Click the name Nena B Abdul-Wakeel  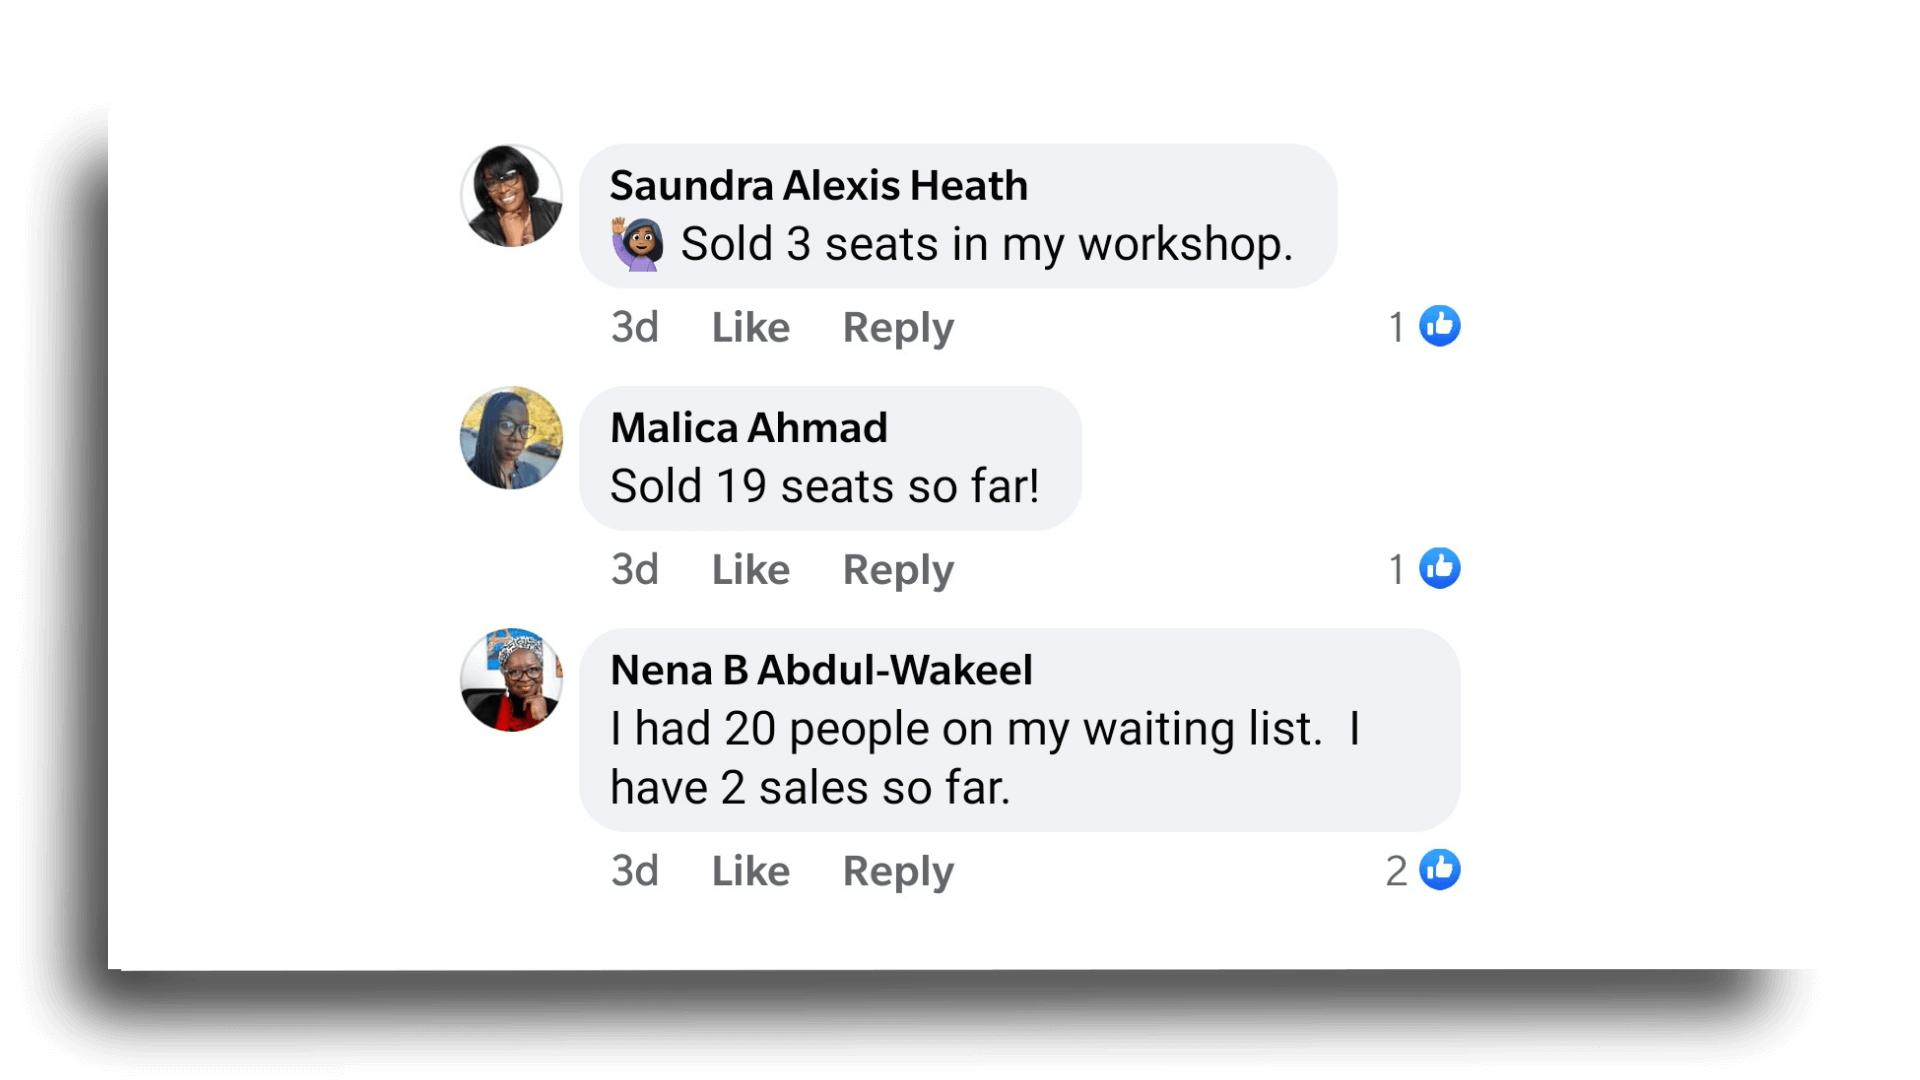(x=821, y=670)
